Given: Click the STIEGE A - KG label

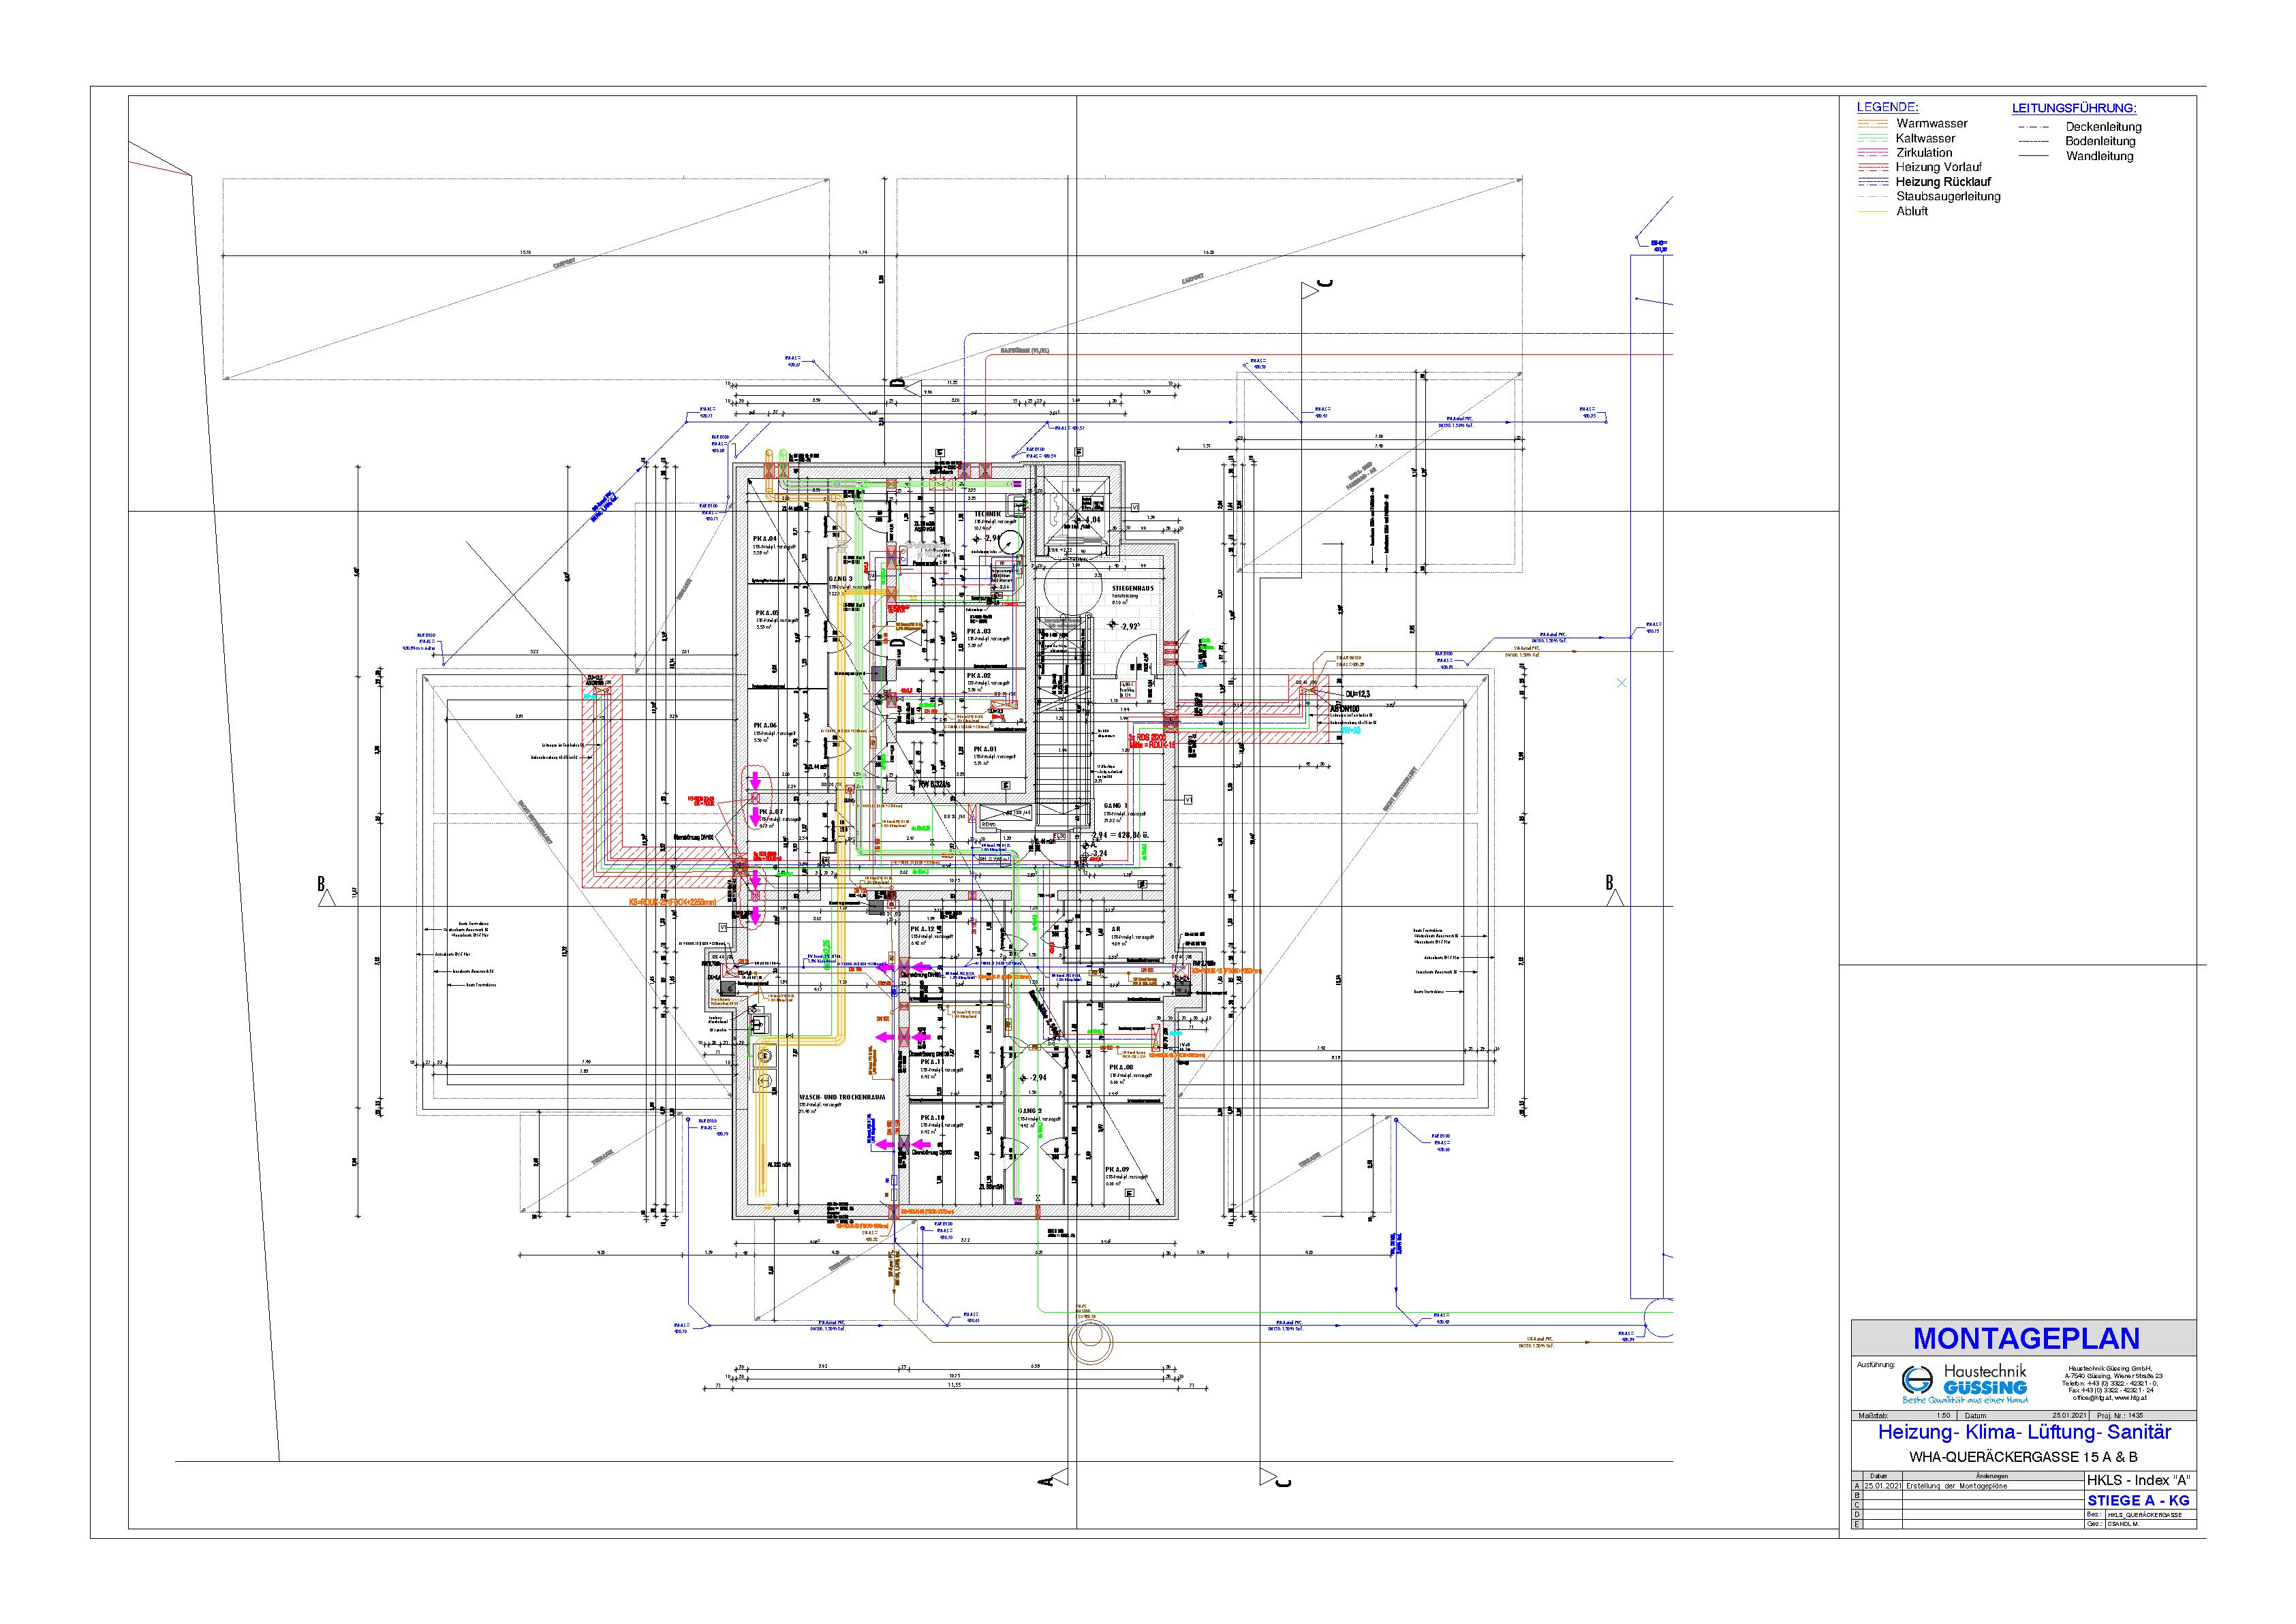Looking at the screenshot, I should 2138,1500.
